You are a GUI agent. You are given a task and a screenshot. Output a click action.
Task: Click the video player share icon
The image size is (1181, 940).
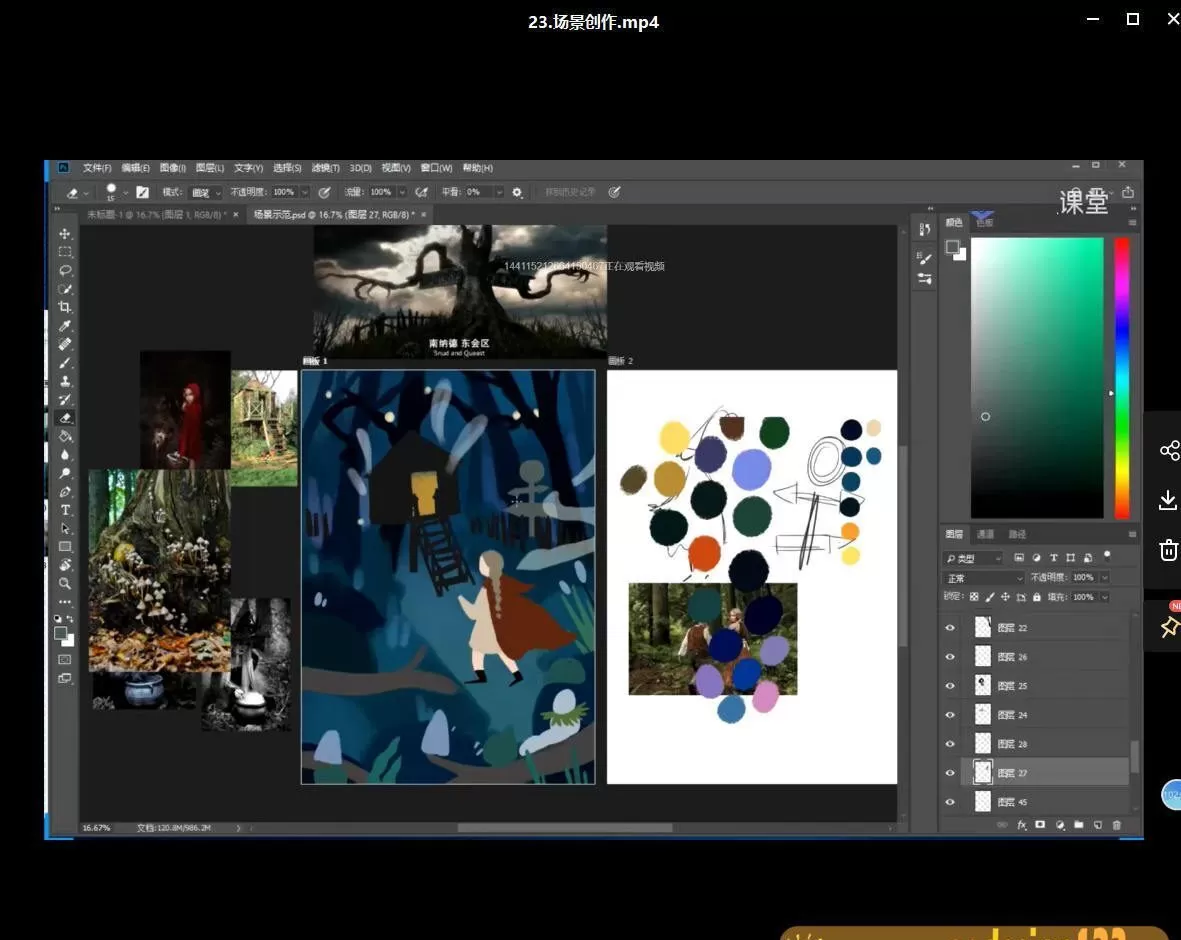click(1168, 451)
